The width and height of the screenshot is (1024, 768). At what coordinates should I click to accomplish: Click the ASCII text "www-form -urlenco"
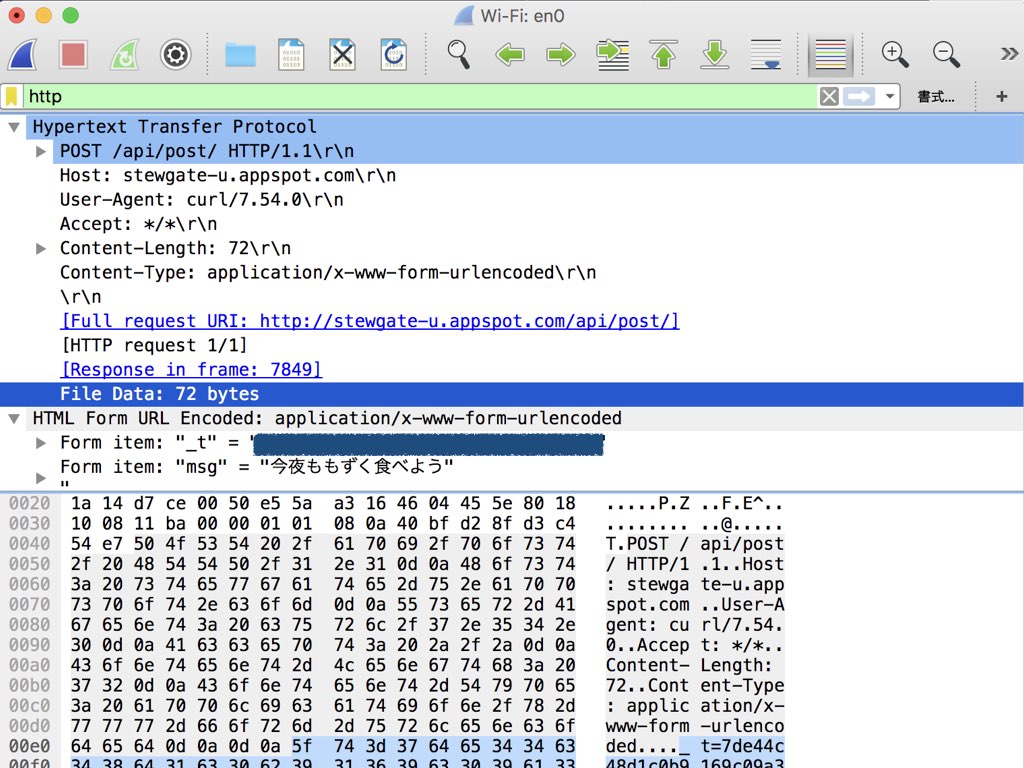point(695,726)
